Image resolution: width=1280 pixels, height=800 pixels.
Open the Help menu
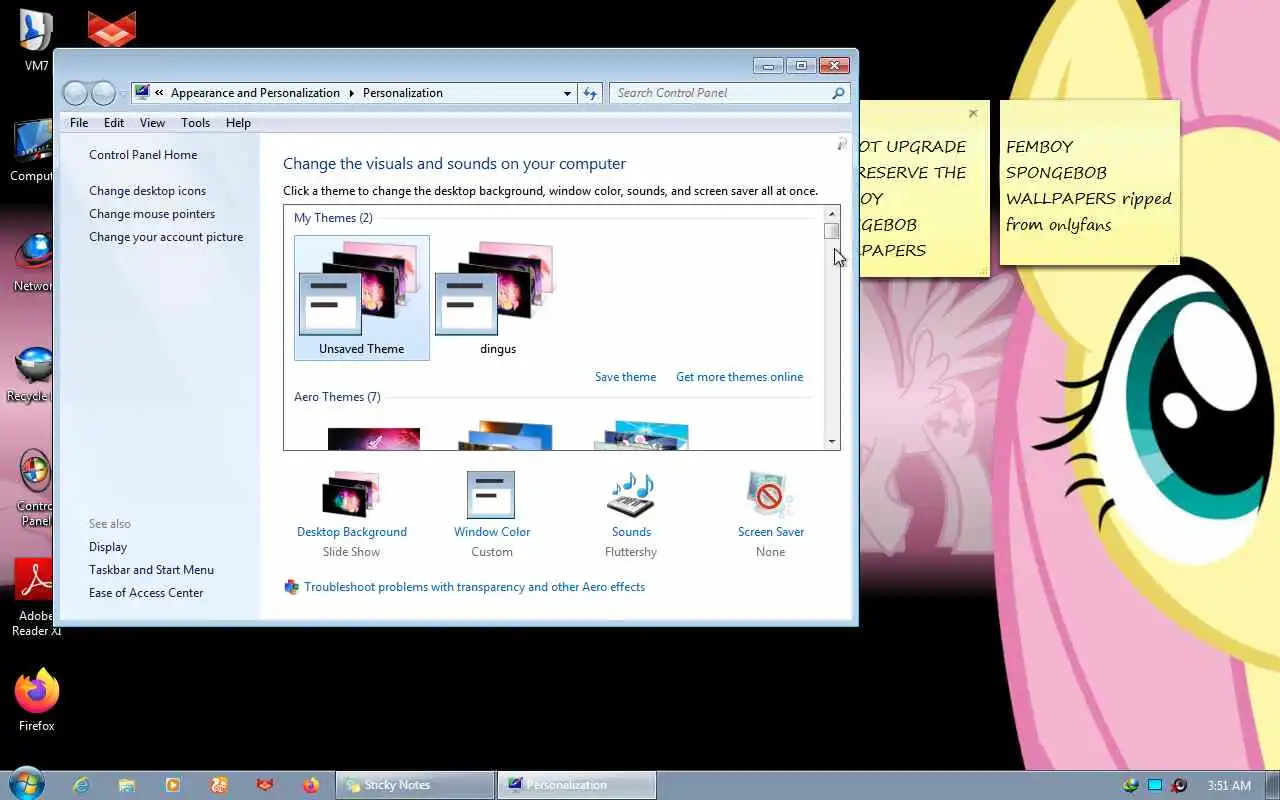coord(238,123)
